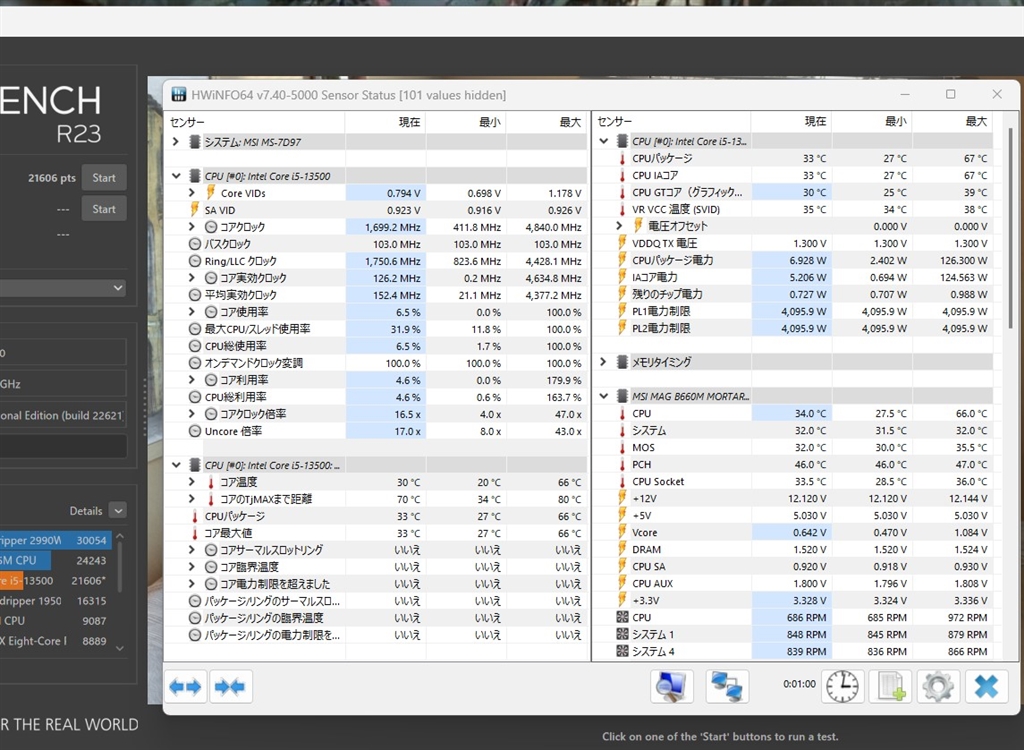Expand the システム: MSI MS-7D97 group

point(175,141)
